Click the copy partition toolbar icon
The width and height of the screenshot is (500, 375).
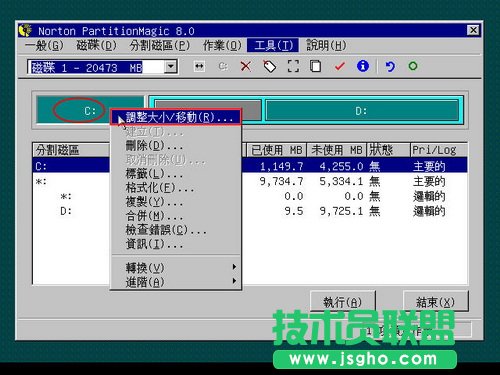pyautogui.click(x=316, y=66)
